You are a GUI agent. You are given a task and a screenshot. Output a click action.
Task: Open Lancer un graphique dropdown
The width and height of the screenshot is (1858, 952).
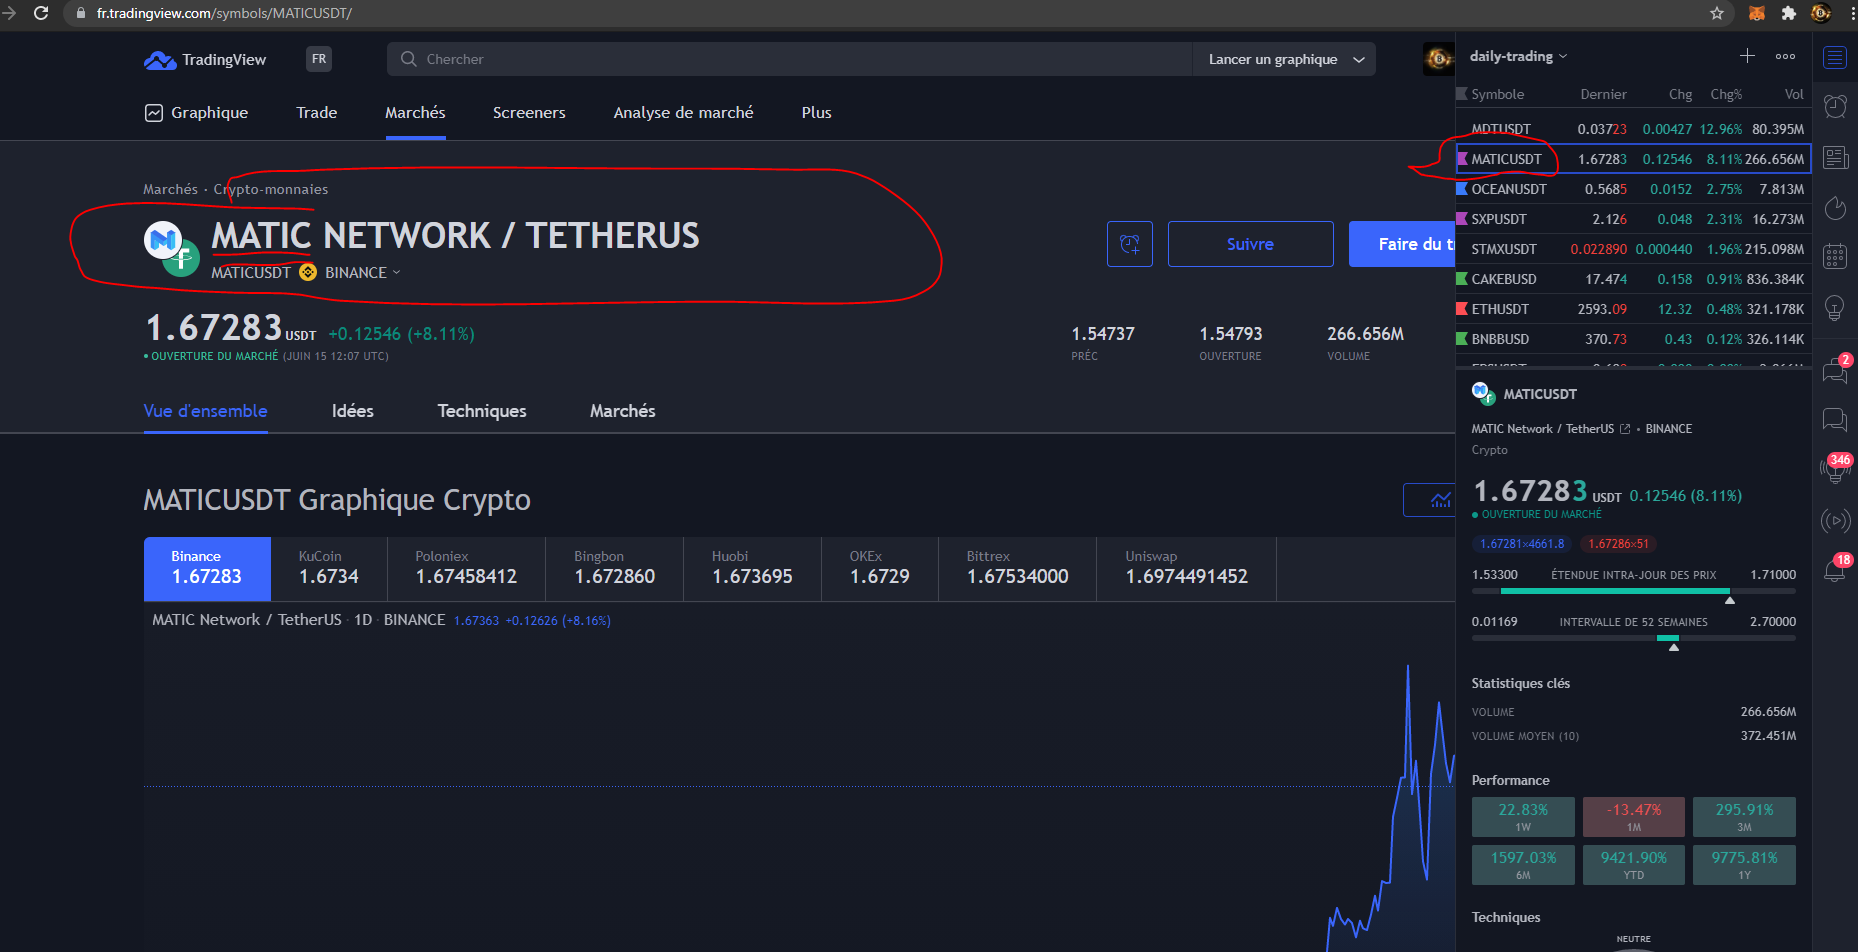pos(1285,59)
